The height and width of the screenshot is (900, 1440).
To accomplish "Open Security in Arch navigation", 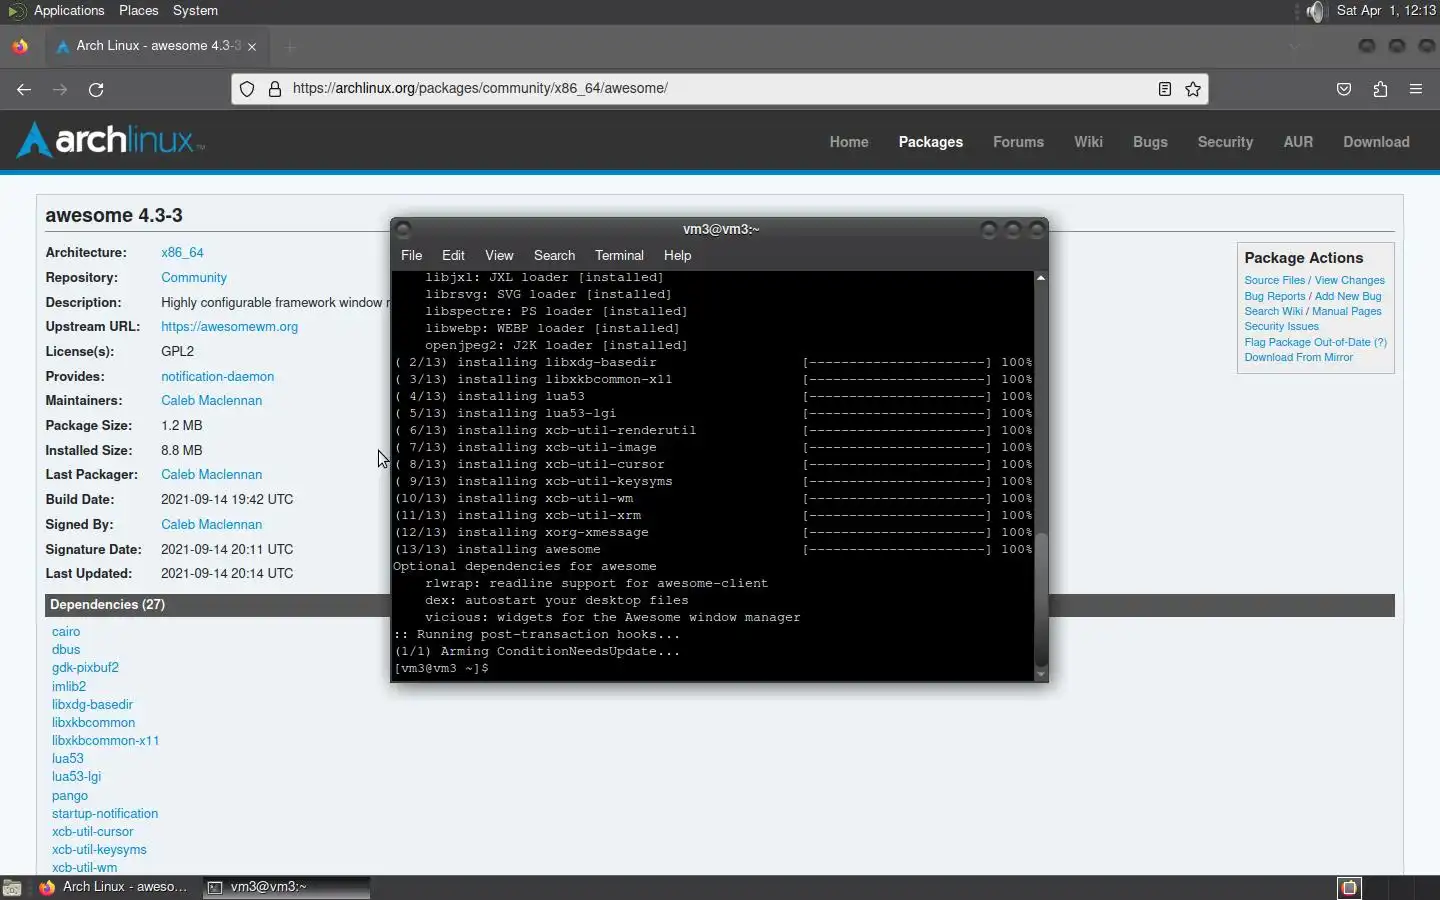I will click(1225, 142).
